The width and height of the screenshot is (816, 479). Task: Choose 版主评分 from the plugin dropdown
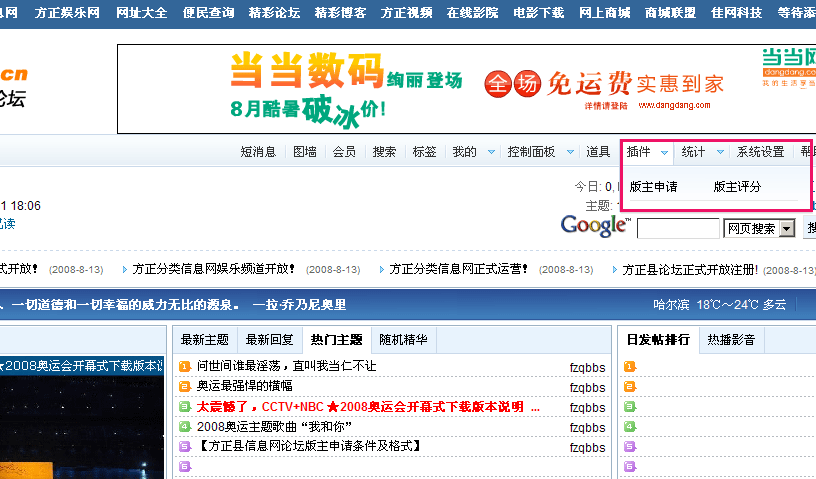737,187
